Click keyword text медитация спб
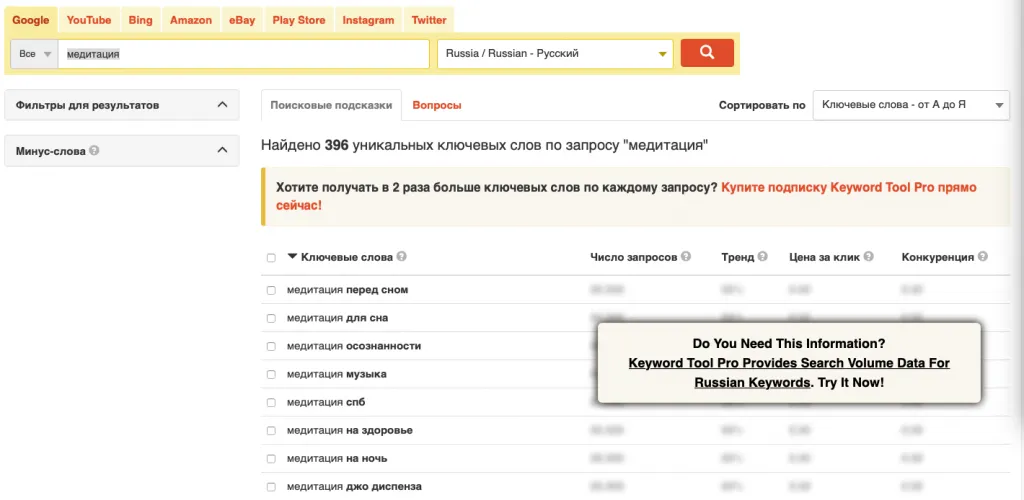The height and width of the screenshot is (500, 1024). pyautogui.click(x=326, y=402)
